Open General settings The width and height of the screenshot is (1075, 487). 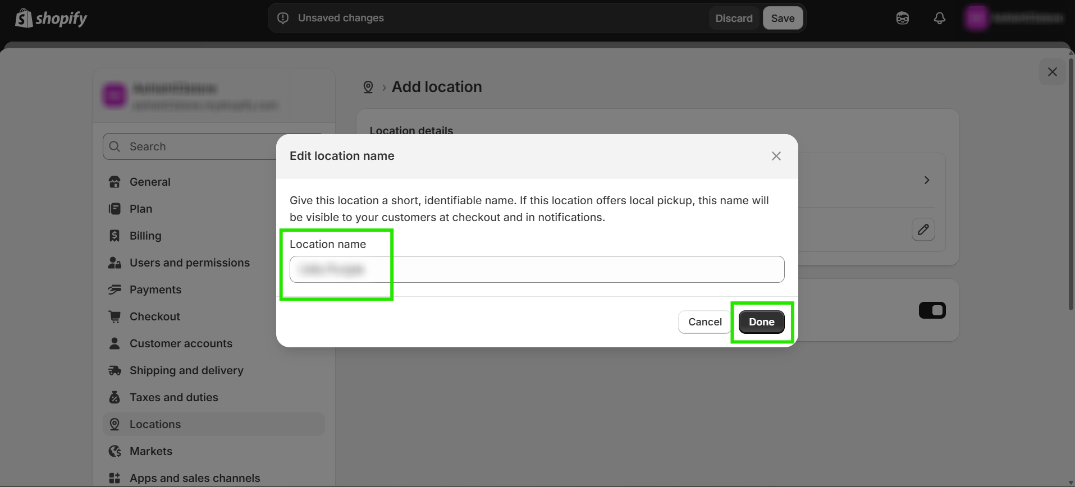pyautogui.click(x=150, y=182)
